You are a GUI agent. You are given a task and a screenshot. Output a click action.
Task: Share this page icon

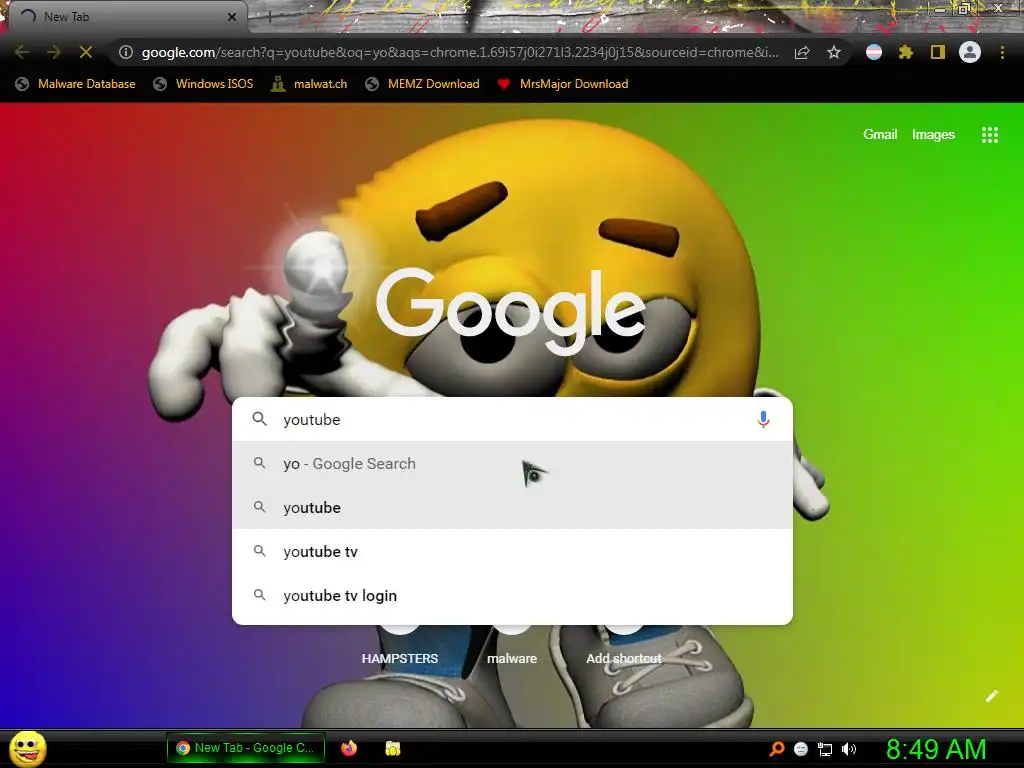[802, 53]
